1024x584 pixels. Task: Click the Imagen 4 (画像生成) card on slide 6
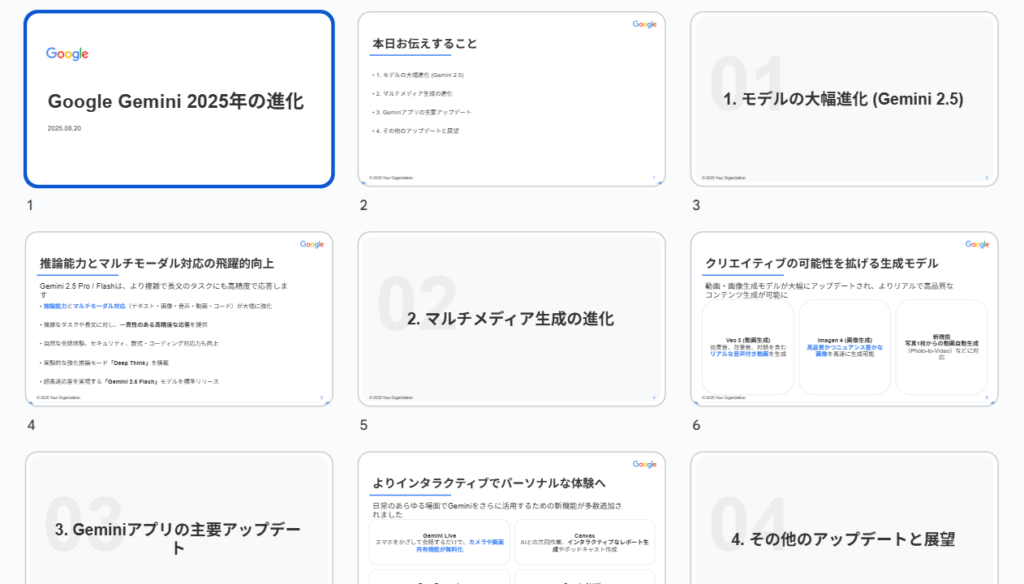[844, 347]
